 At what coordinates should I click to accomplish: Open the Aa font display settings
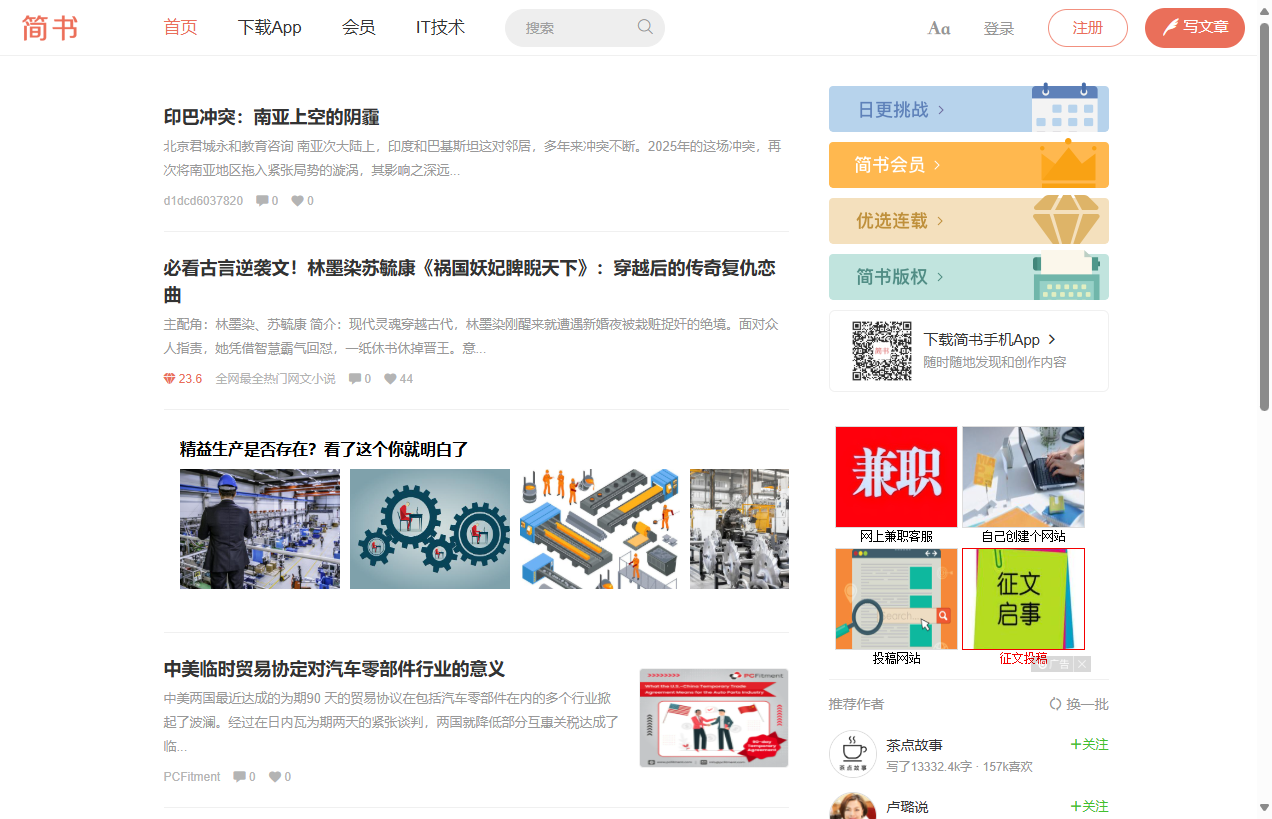pos(939,28)
